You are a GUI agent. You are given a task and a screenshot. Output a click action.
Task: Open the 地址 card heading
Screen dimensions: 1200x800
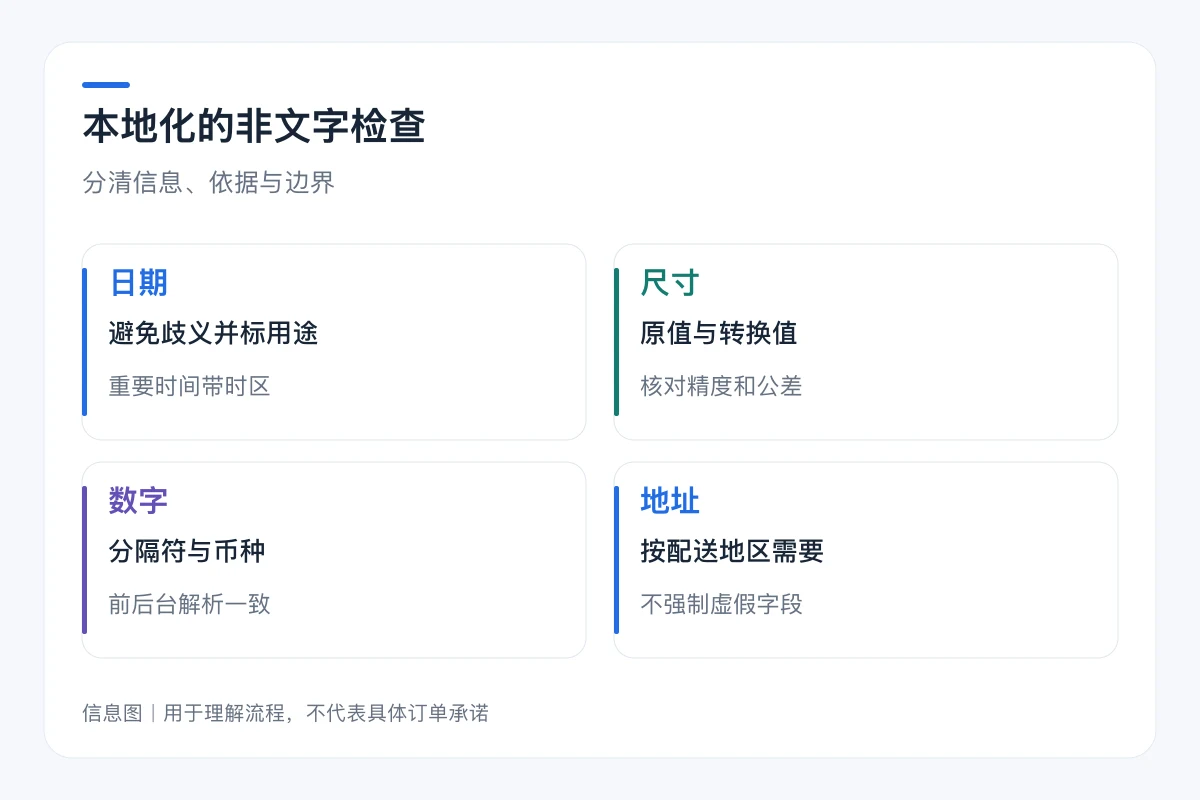[x=669, y=501]
